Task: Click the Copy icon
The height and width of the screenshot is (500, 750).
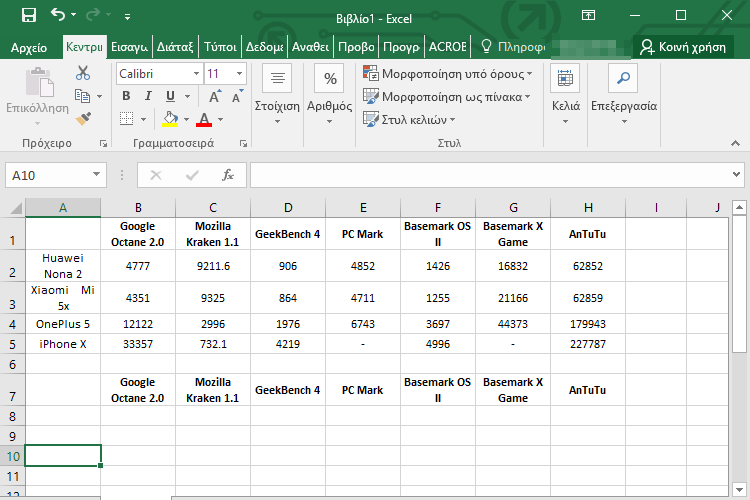Action: 82,96
